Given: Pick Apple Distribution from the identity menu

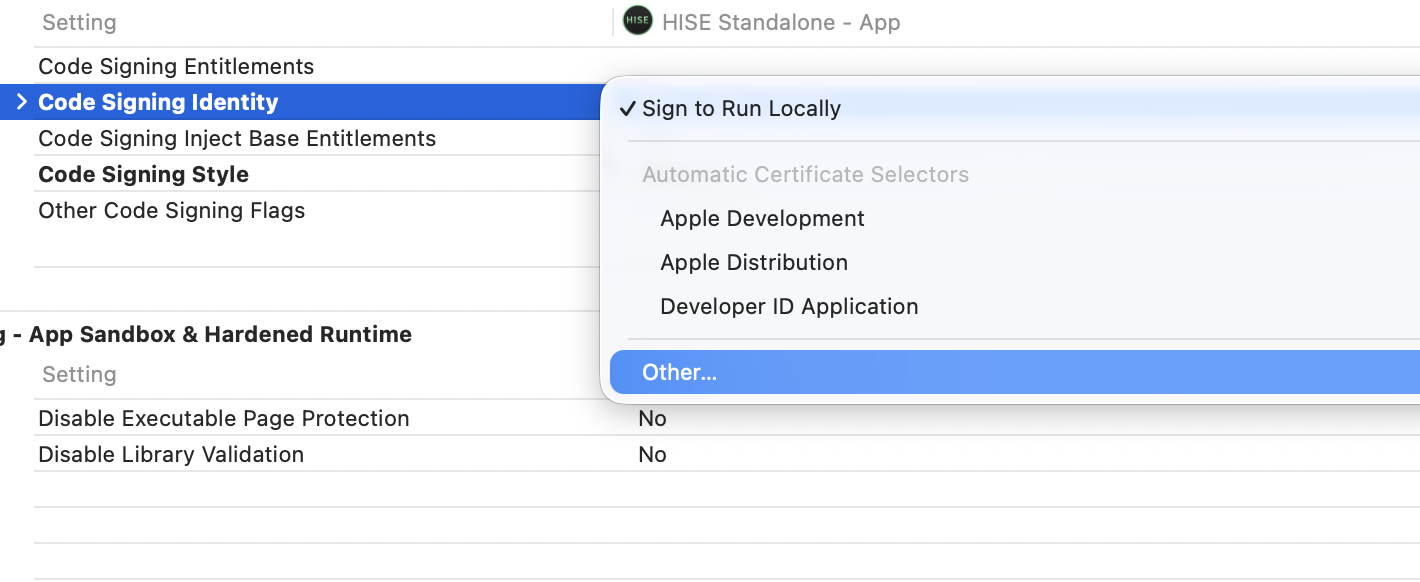Looking at the screenshot, I should tap(753, 262).
